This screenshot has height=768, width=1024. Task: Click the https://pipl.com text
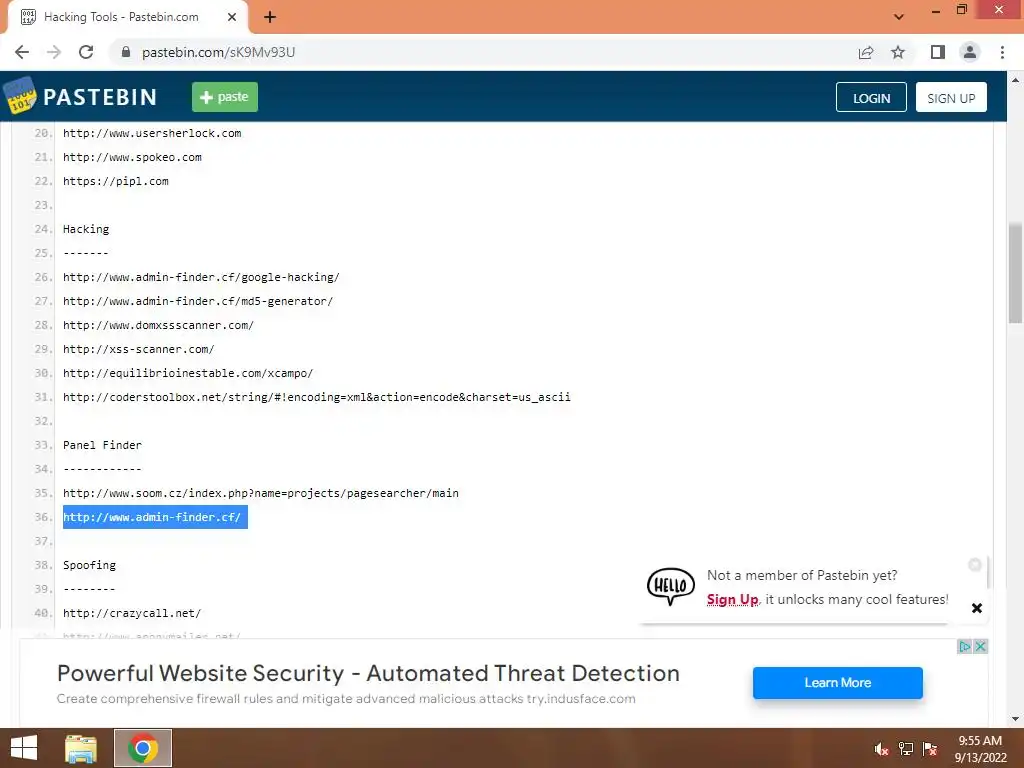(116, 181)
